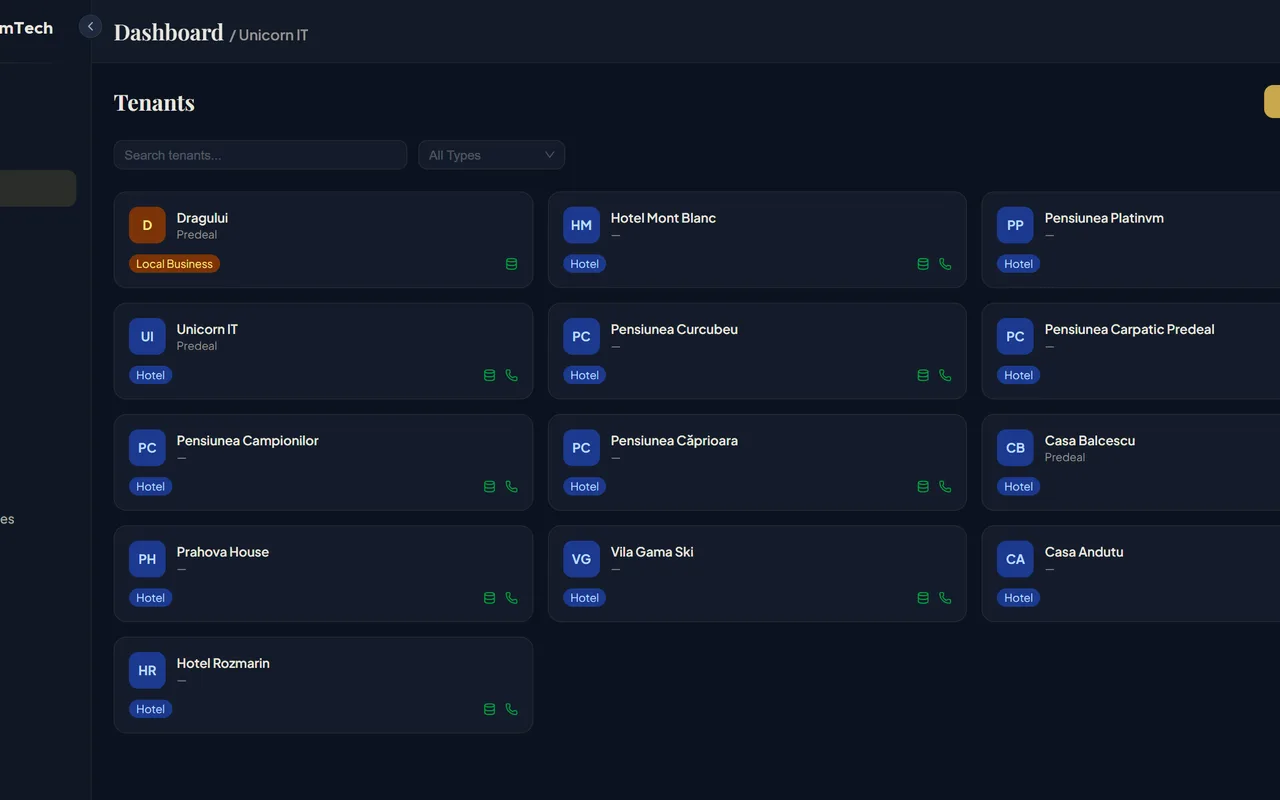1280x800 pixels.
Task: Click the phone icon on Hotel Mont Blanc card
Action: 945,264
